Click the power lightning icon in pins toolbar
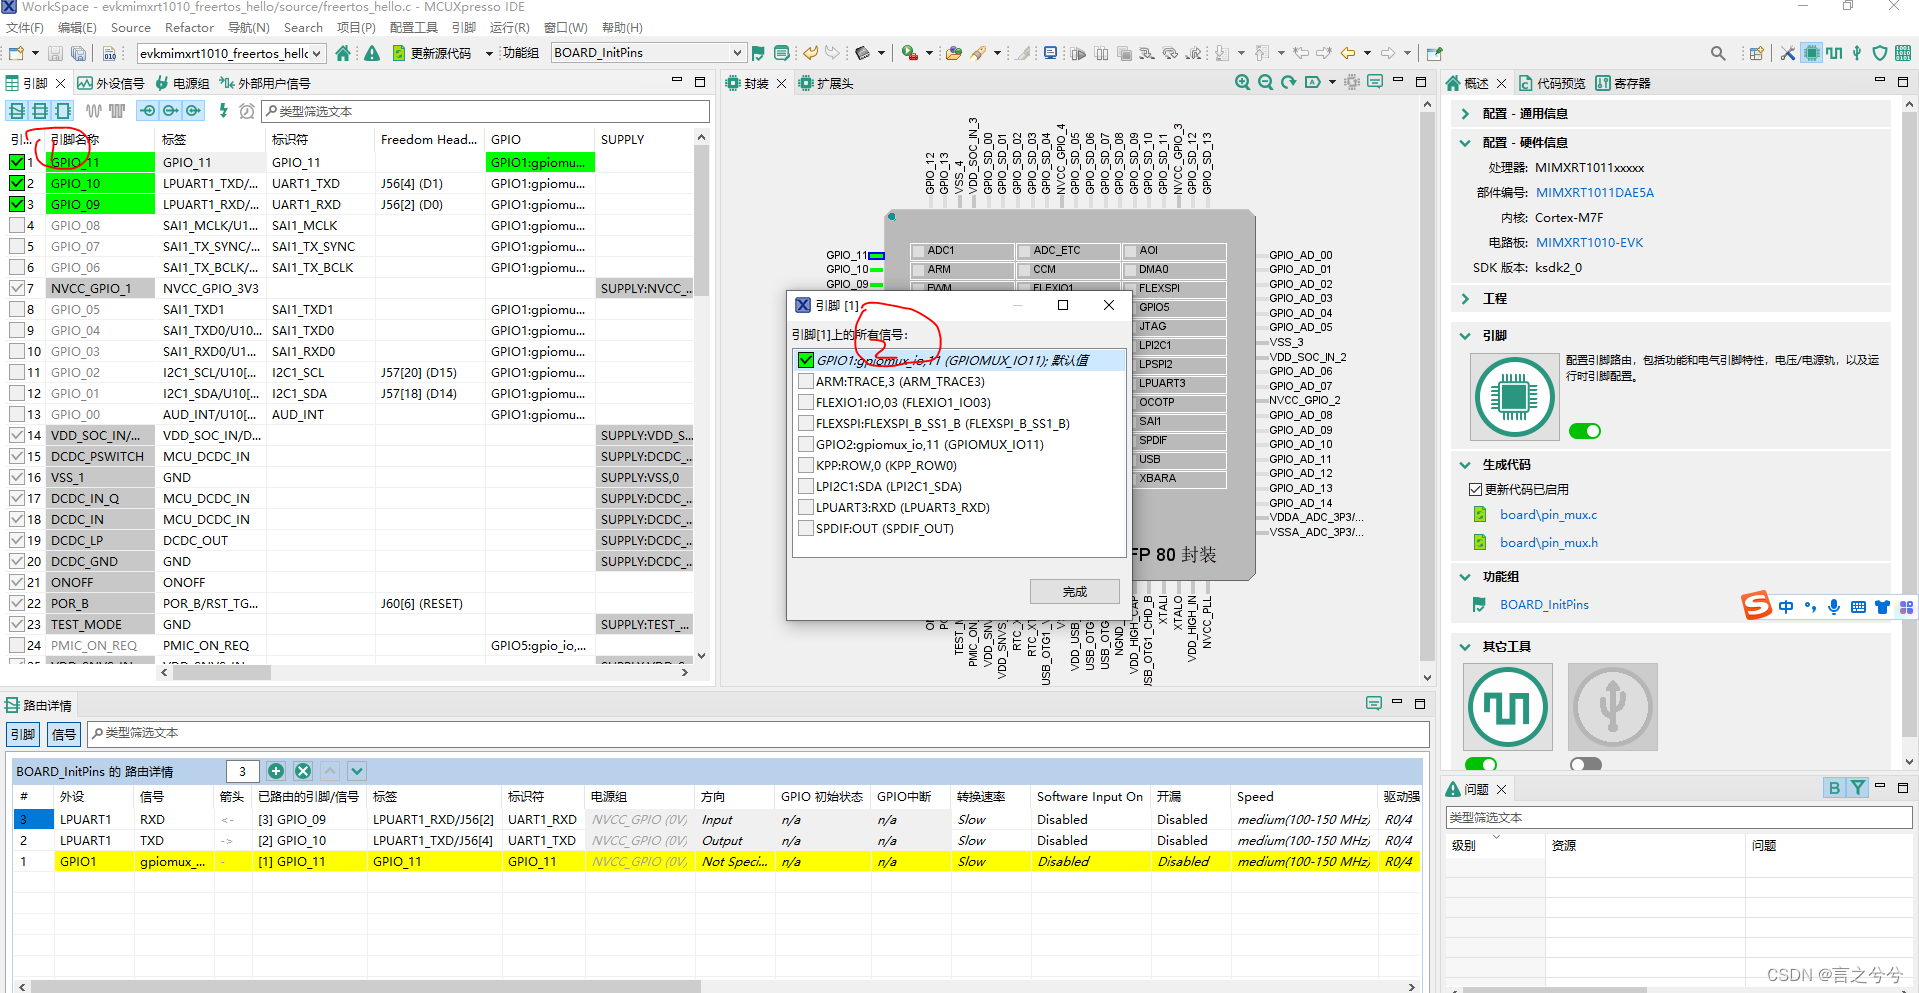Image resolution: width=1919 pixels, height=993 pixels. coord(223,111)
